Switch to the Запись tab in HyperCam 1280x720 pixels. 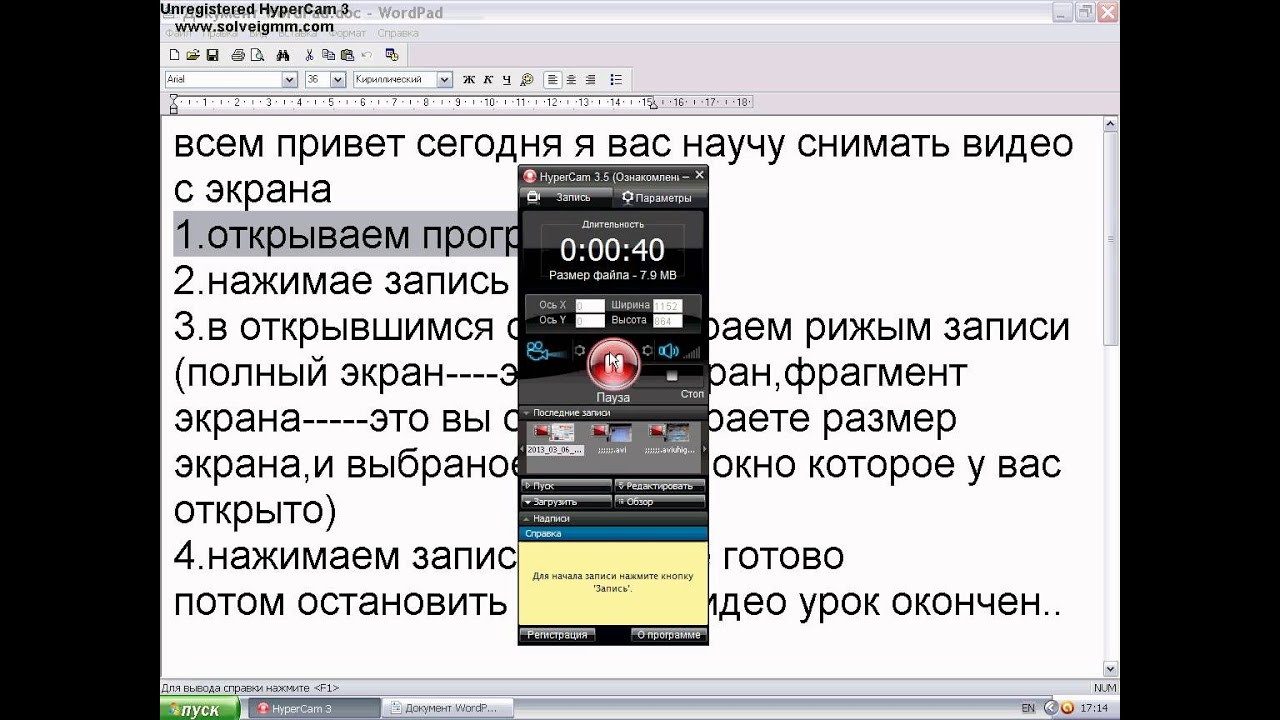[565, 197]
